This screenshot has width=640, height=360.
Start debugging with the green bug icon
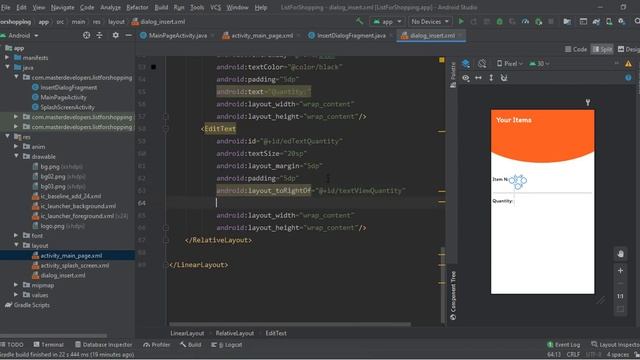pyautogui.click(x=499, y=21)
